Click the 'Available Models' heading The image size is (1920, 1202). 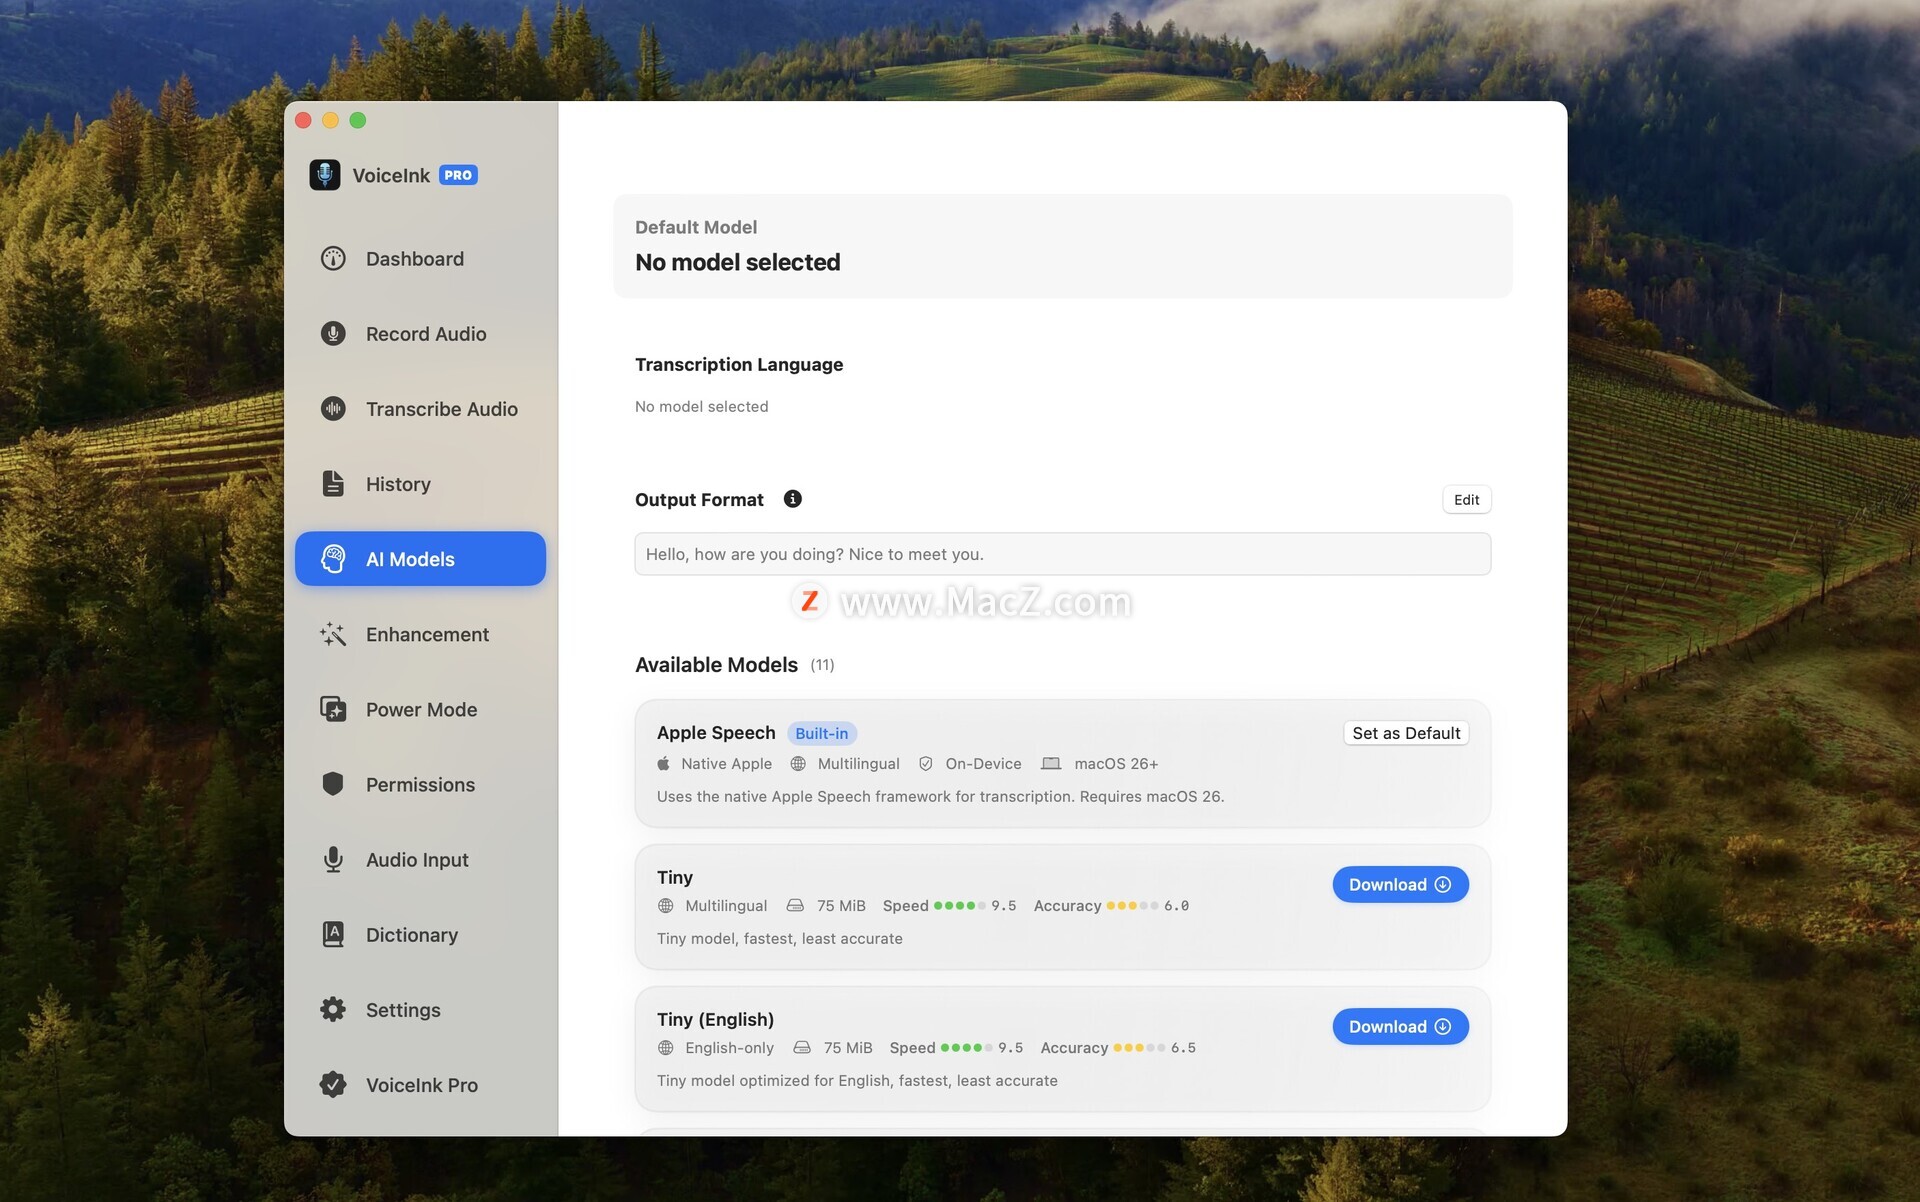click(x=716, y=665)
